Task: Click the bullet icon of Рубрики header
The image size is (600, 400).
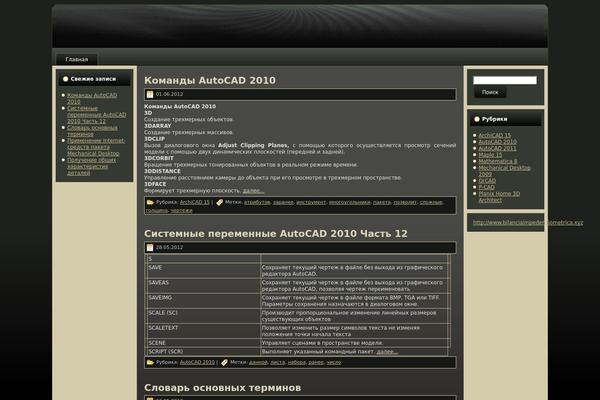Action: click(x=477, y=119)
